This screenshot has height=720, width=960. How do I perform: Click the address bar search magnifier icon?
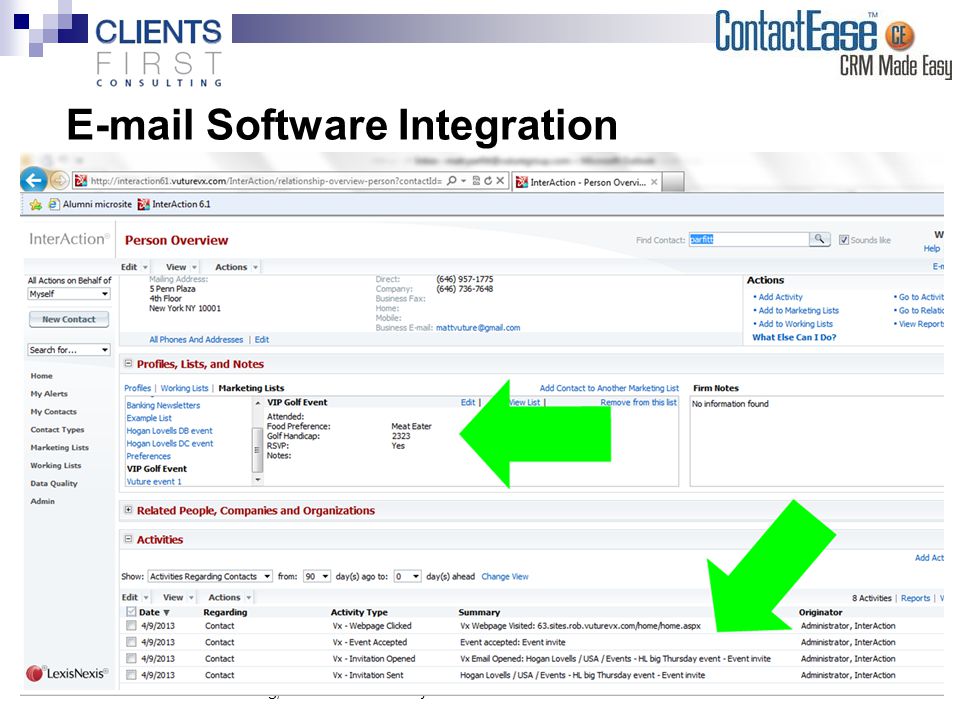(452, 181)
